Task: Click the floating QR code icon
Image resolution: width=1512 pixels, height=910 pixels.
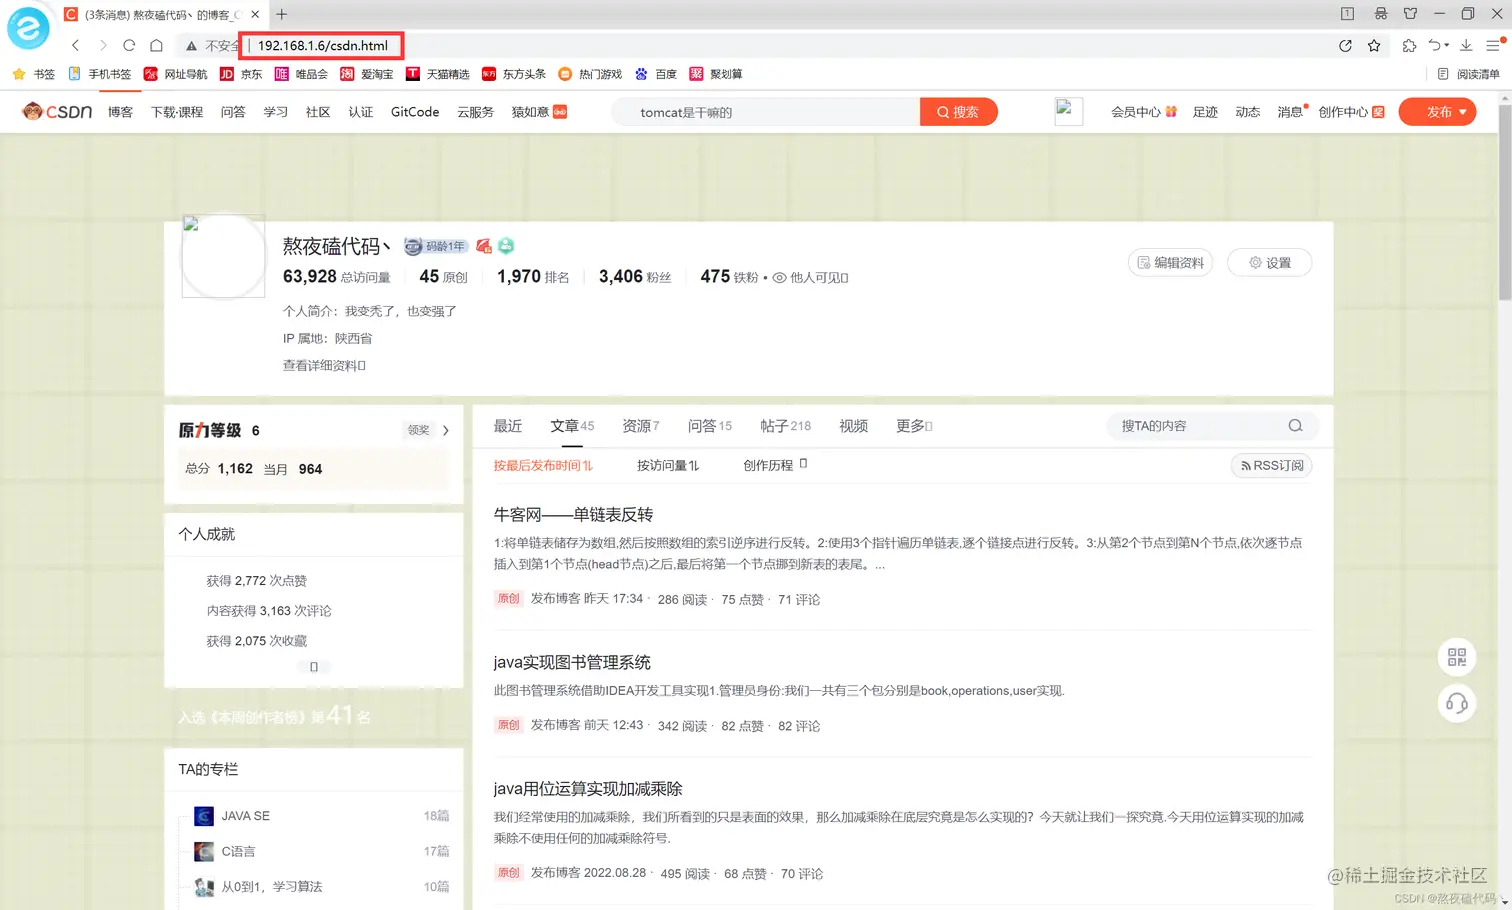Action: (x=1457, y=657)
